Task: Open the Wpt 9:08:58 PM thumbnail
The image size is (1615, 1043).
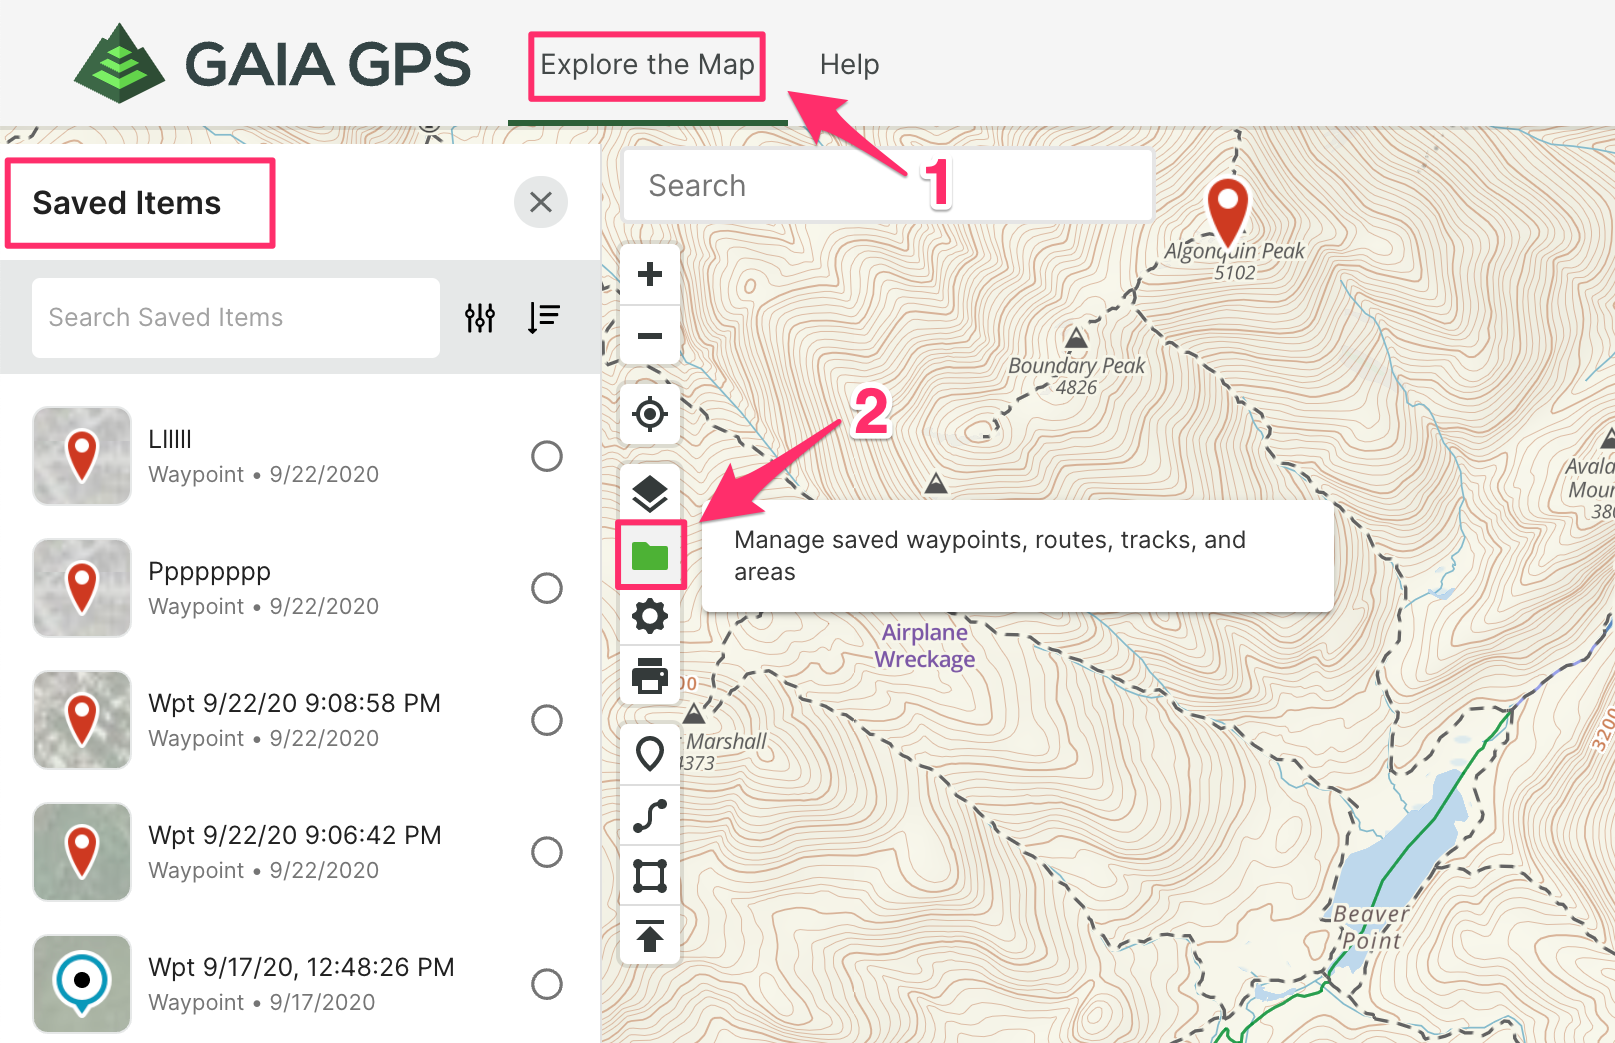Action: (82, 720)
